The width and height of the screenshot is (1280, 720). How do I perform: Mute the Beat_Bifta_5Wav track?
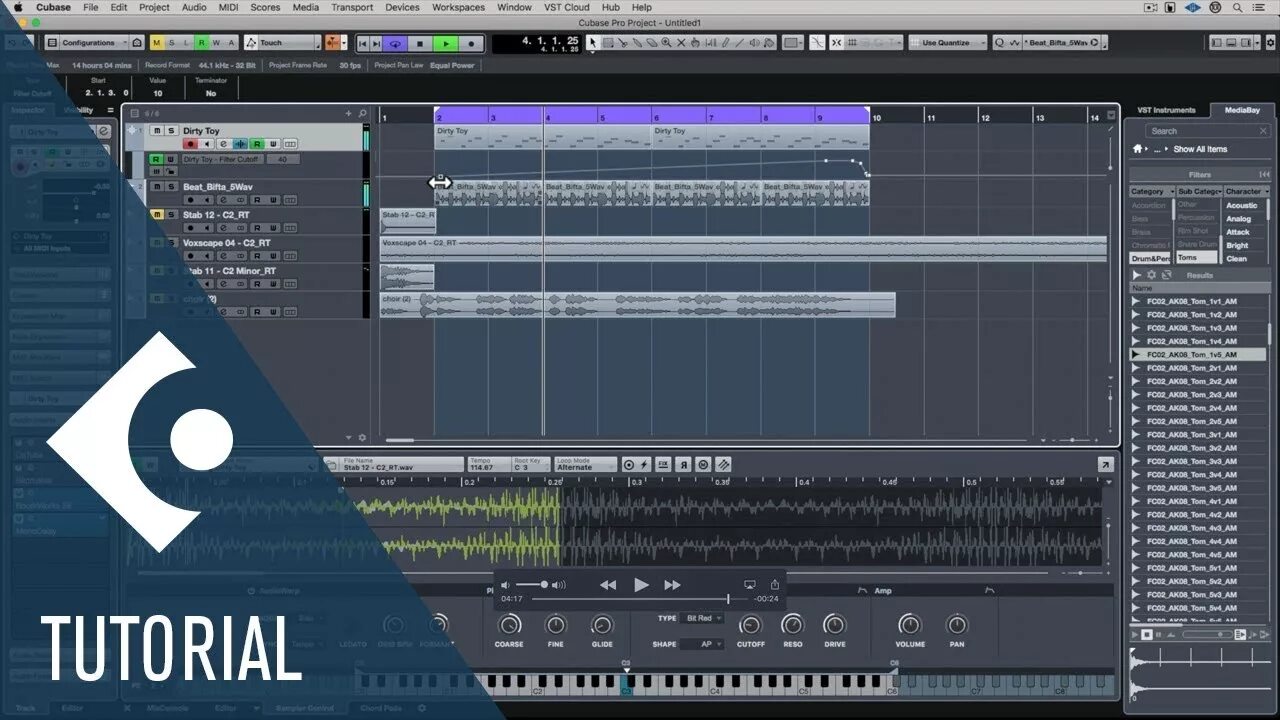[157, 187]
